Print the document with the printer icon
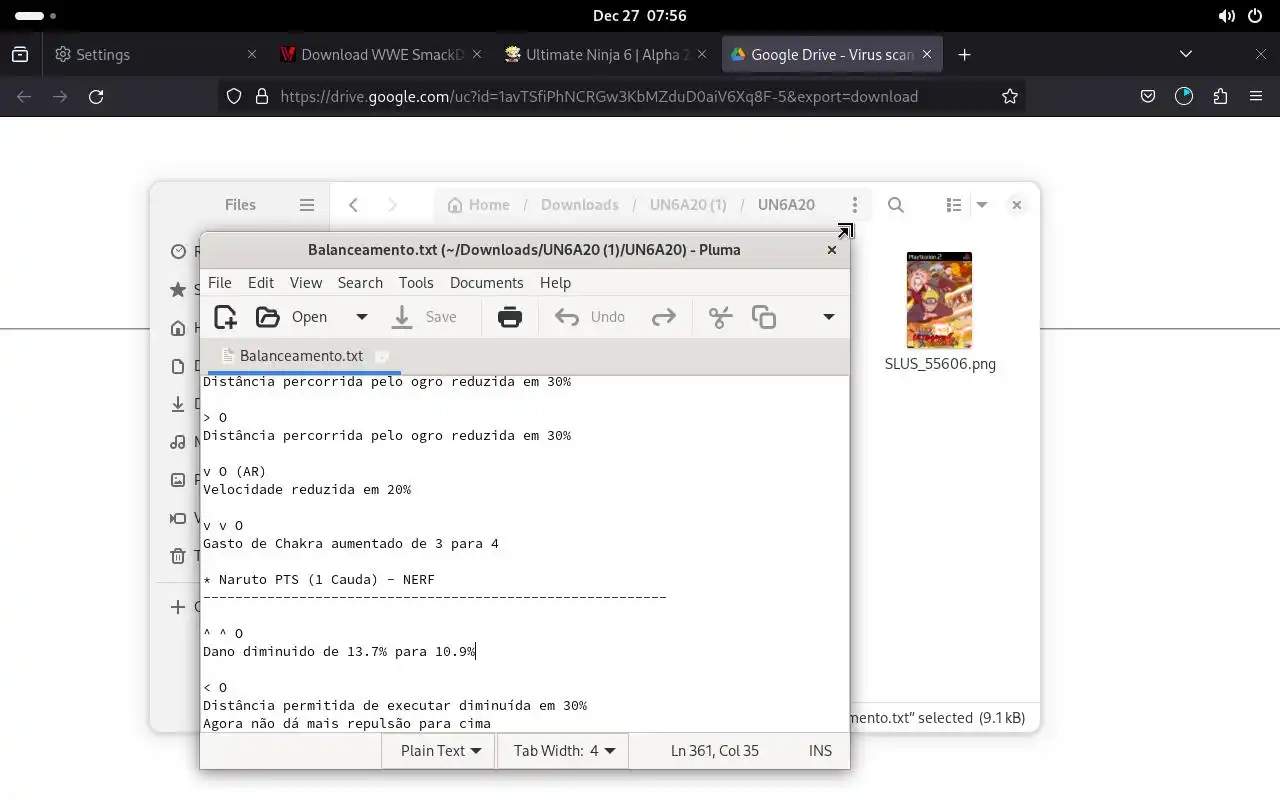This screenshot has width=1280, height=800. click(x=510, y=317)
